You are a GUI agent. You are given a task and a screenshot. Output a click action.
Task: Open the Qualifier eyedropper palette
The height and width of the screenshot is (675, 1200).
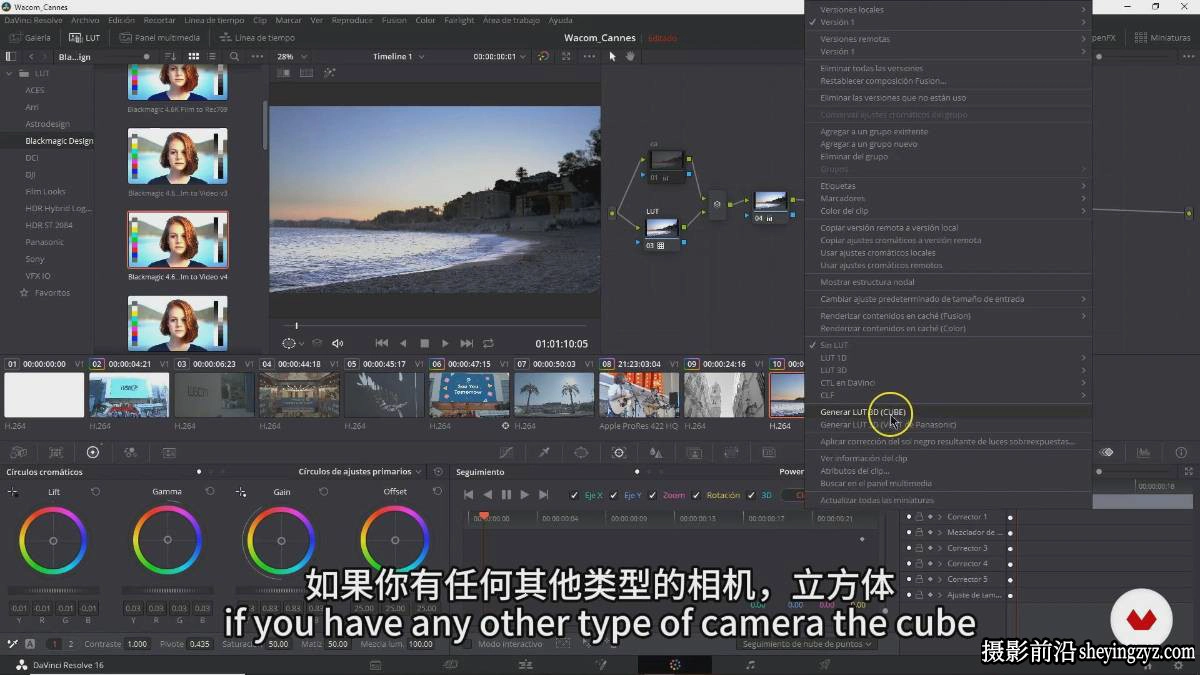(544, 453)
